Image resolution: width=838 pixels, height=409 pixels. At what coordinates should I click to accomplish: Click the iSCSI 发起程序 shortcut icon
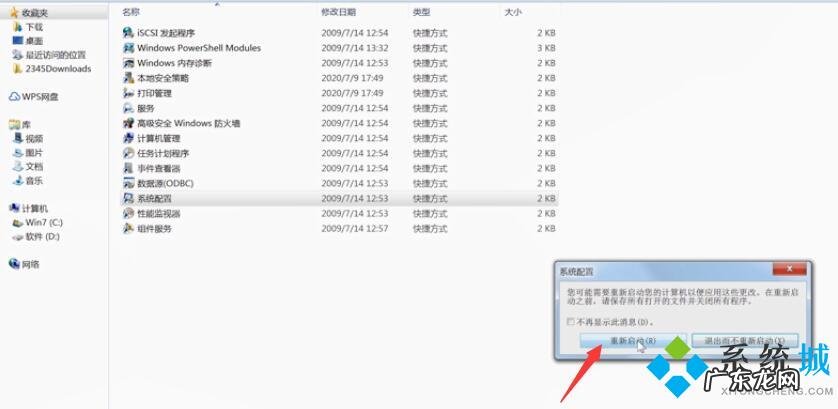pyautogui.click(x=128, y=33)
